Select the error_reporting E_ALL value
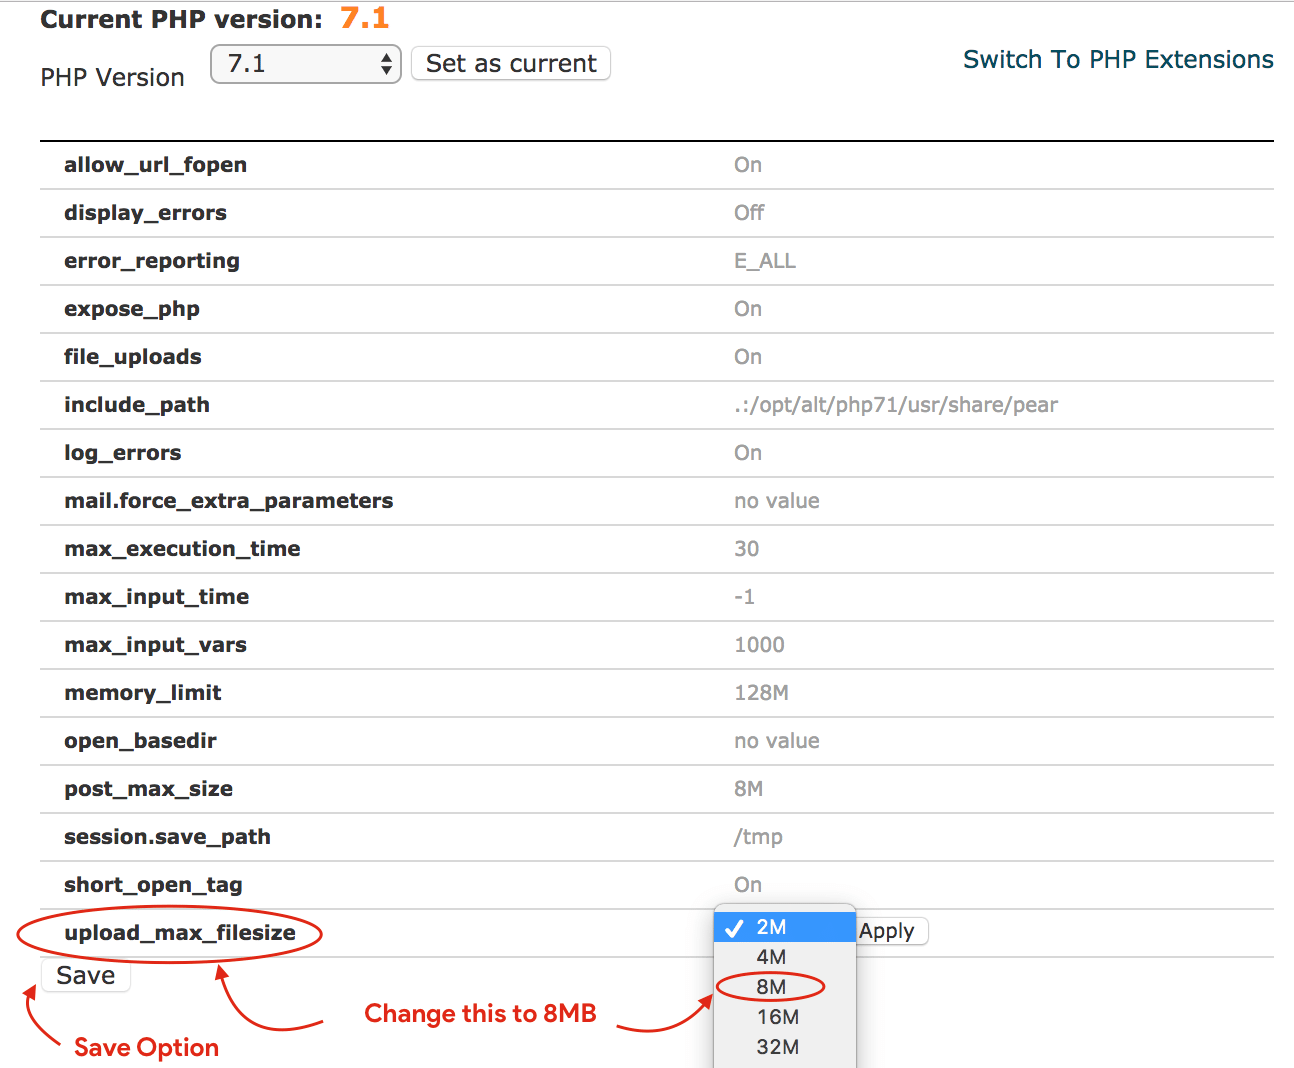The image size is (1294, 1068). [765, 260]
